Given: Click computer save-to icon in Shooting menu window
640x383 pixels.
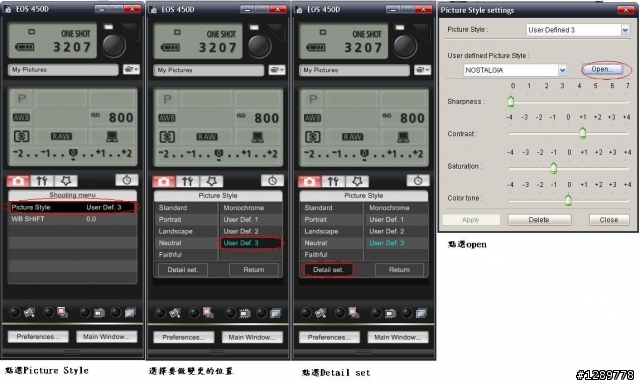Looking at the screenshot, I should [x=112, y=136].
